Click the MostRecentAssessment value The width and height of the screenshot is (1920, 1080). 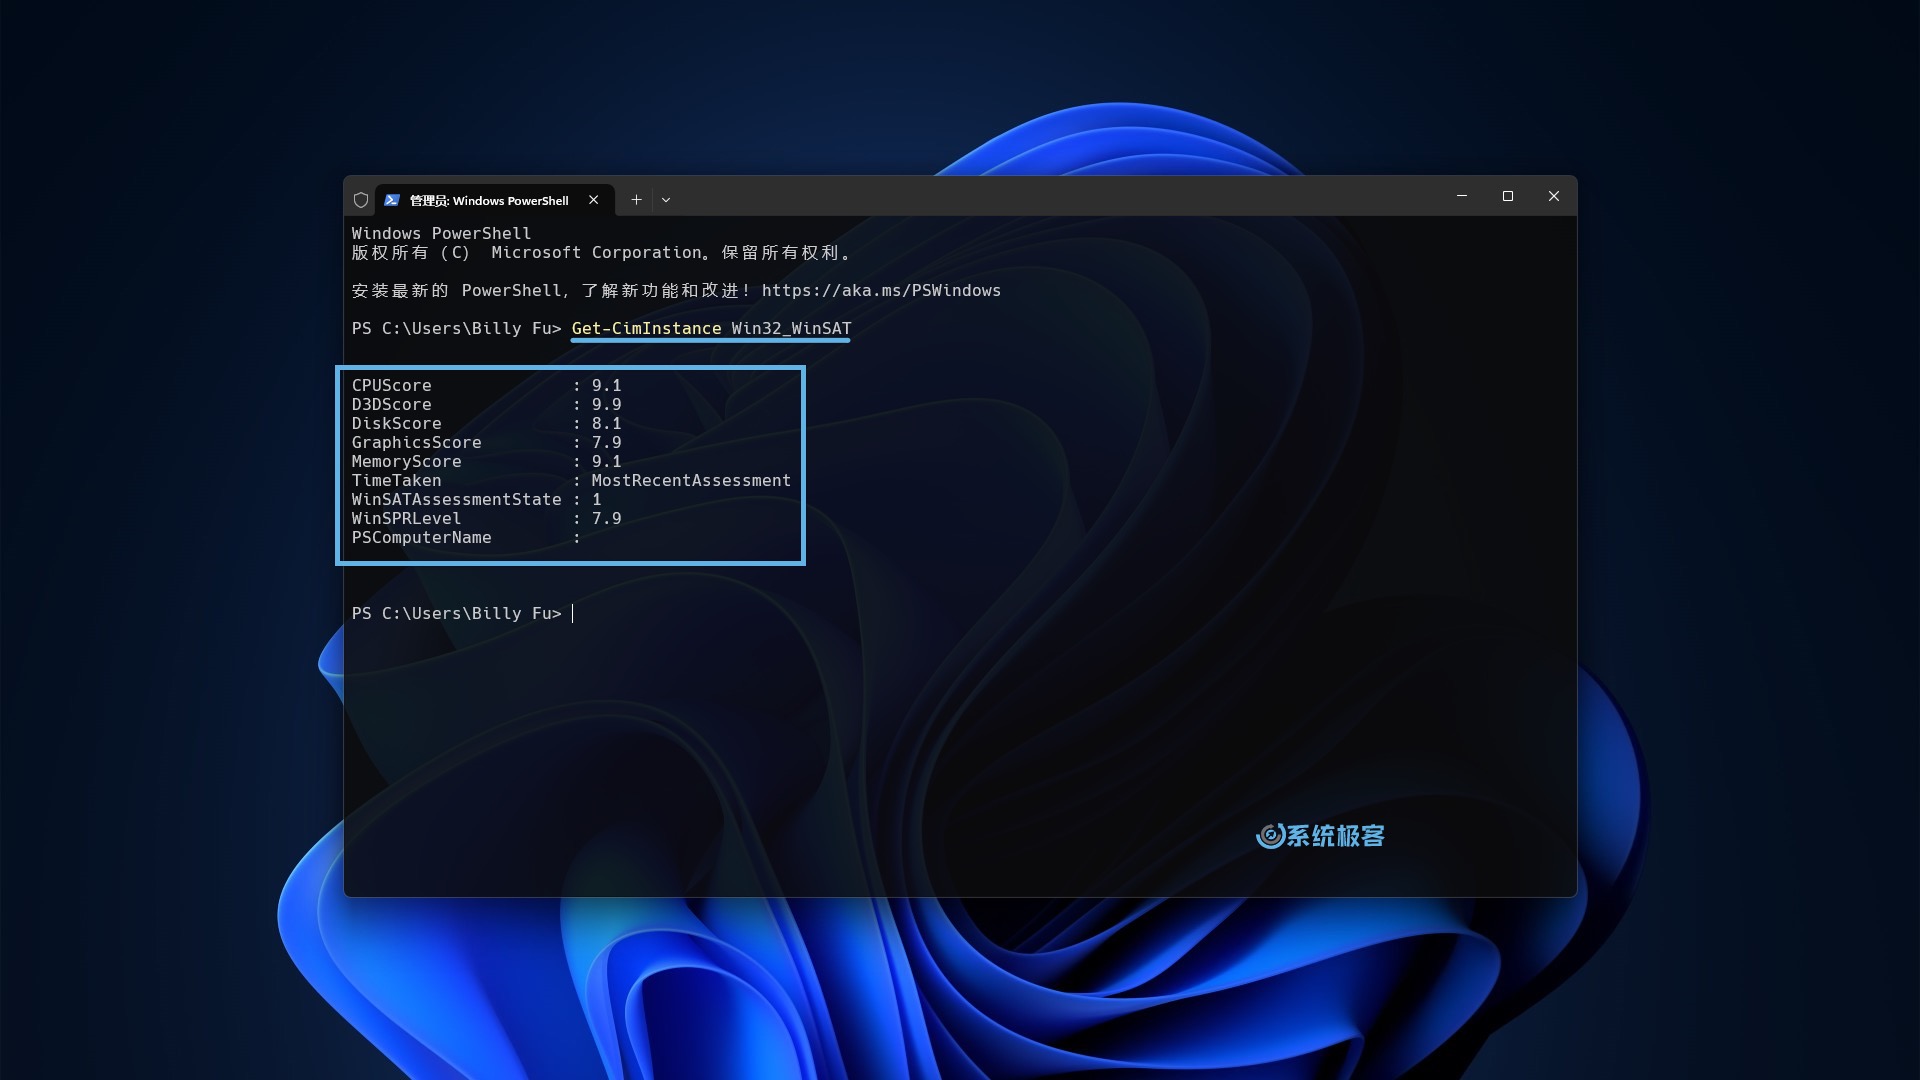[691, 480]
